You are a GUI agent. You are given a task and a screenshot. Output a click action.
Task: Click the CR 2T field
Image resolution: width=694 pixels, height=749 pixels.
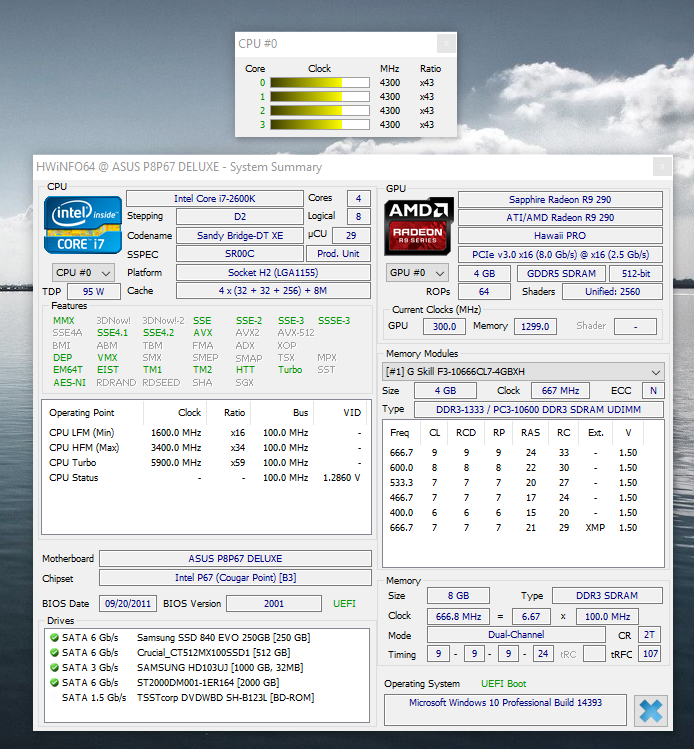coord(649,634)
